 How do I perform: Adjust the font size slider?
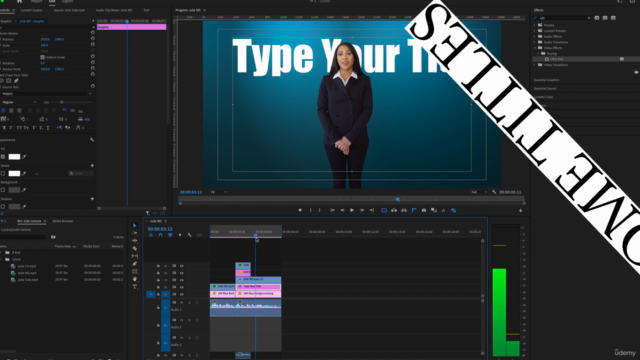62,102
